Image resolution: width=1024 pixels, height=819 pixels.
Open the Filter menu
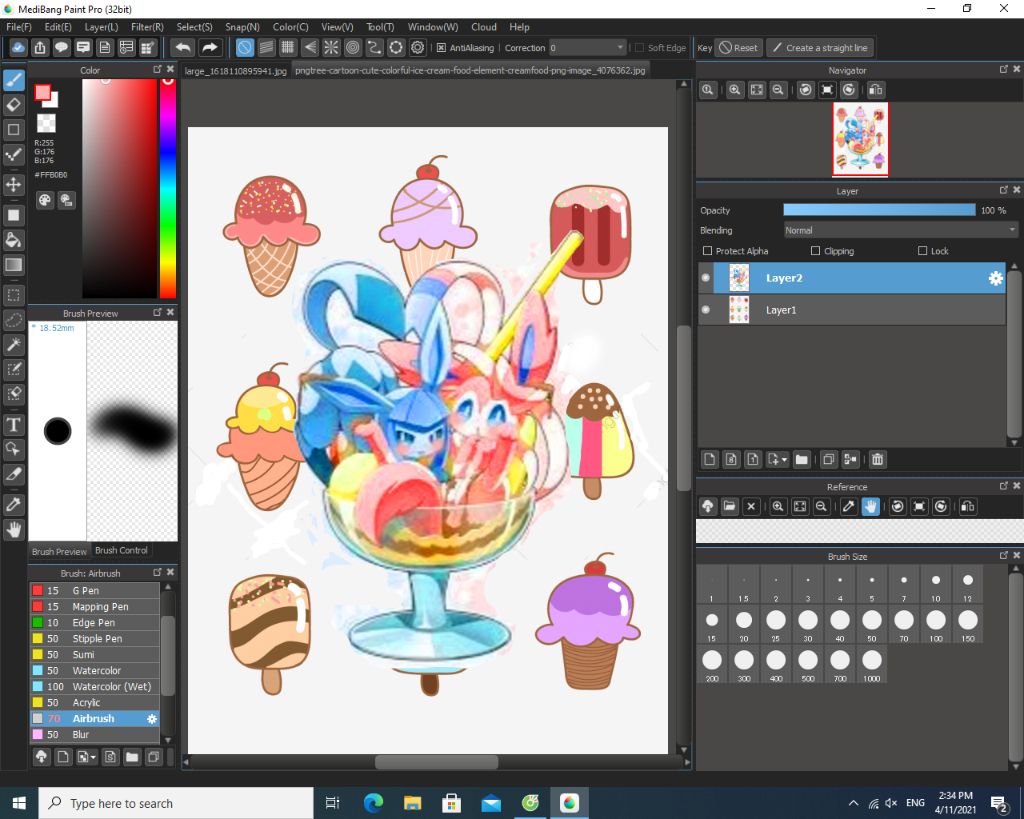click(147, 27)
